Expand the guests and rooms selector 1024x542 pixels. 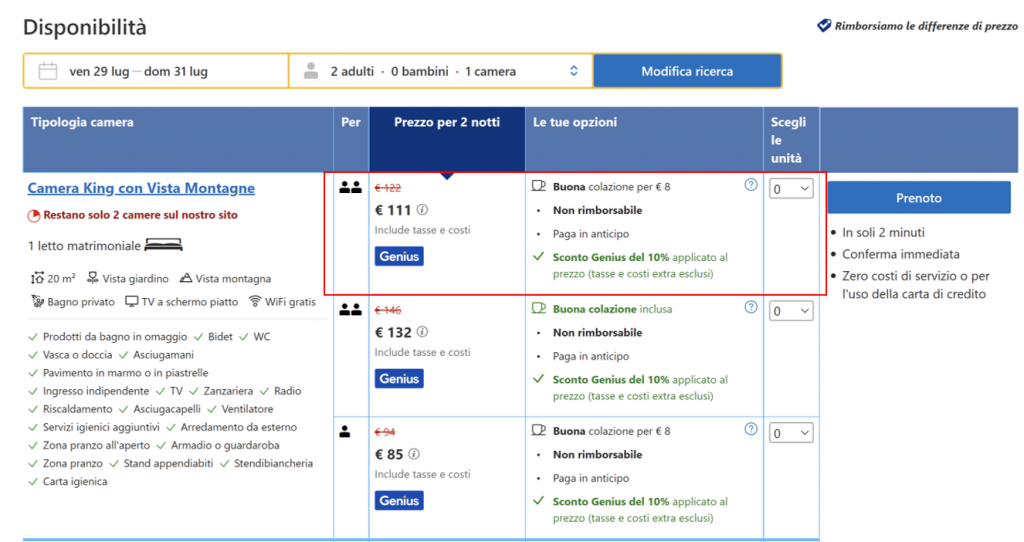440,71
